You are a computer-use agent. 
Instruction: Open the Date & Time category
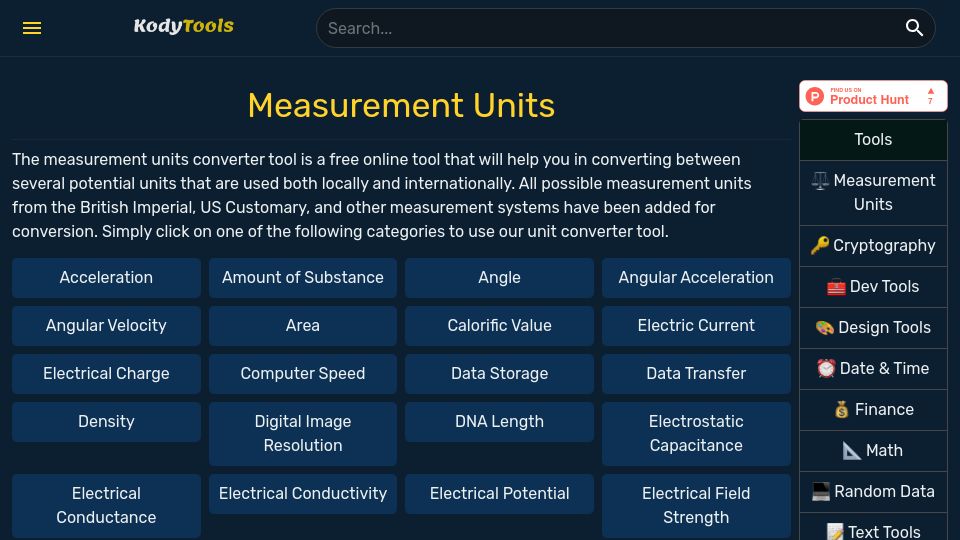click(873, 369)
